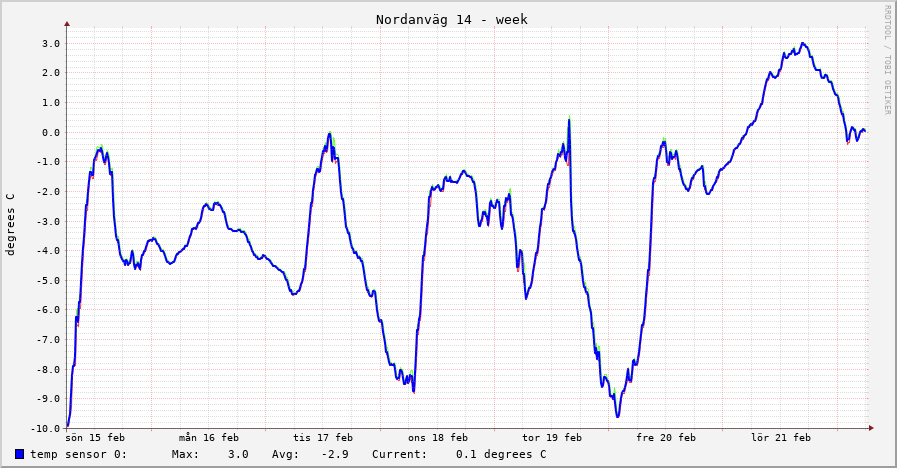The image size is (897, 468).
Task: Click the RRDTOOL / TOBI OETIKER watermark
Action: click(886, 60)
